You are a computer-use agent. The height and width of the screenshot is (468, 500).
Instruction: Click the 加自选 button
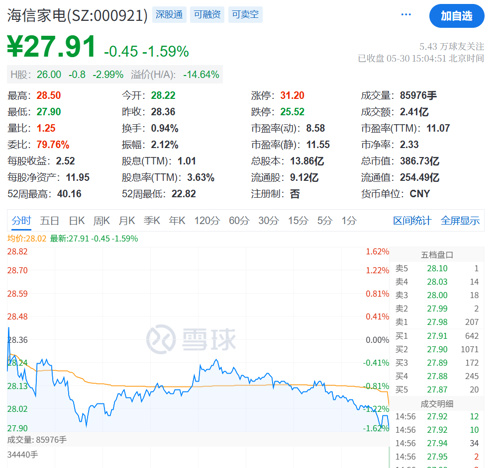[457, 16]
